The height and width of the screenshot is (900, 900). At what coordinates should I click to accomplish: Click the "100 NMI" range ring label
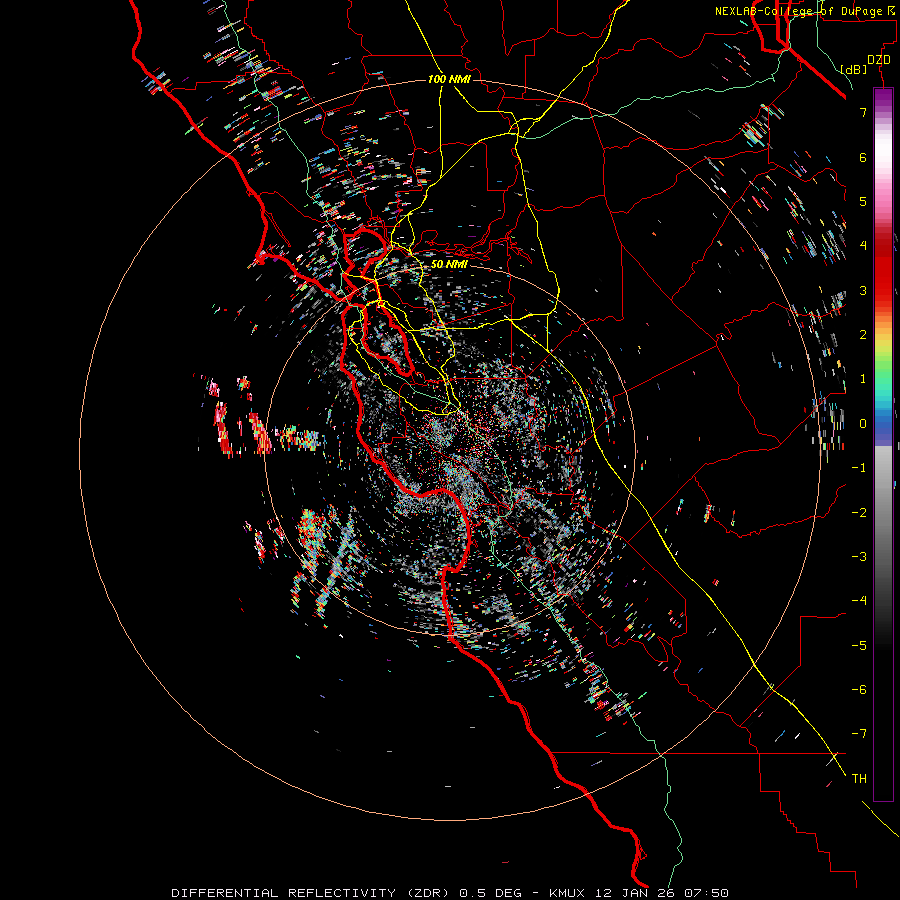point(449,79)
